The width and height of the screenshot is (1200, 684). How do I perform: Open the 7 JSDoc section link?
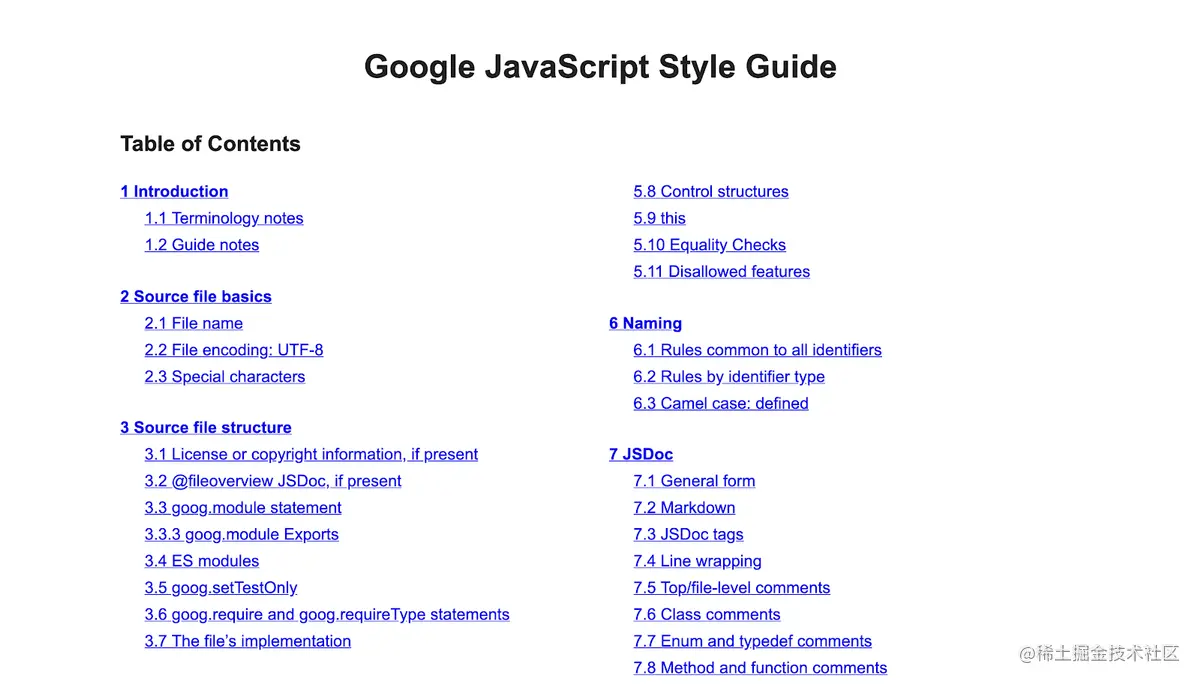click(641, 454)
